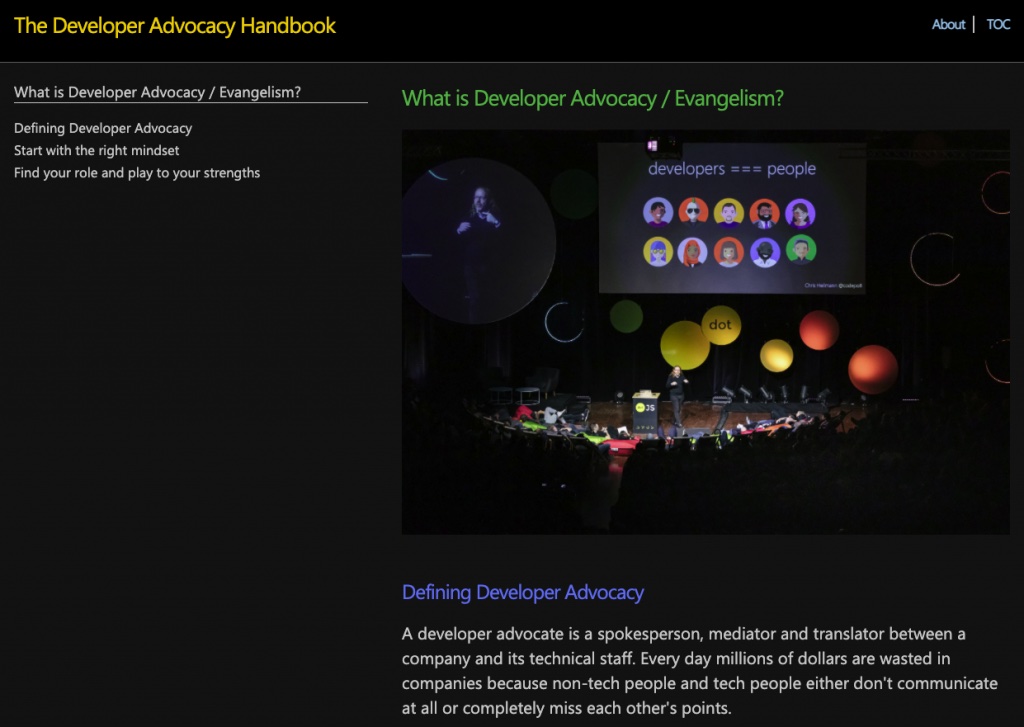Click the bearded avatar on orange background

[x=764, y=213]
